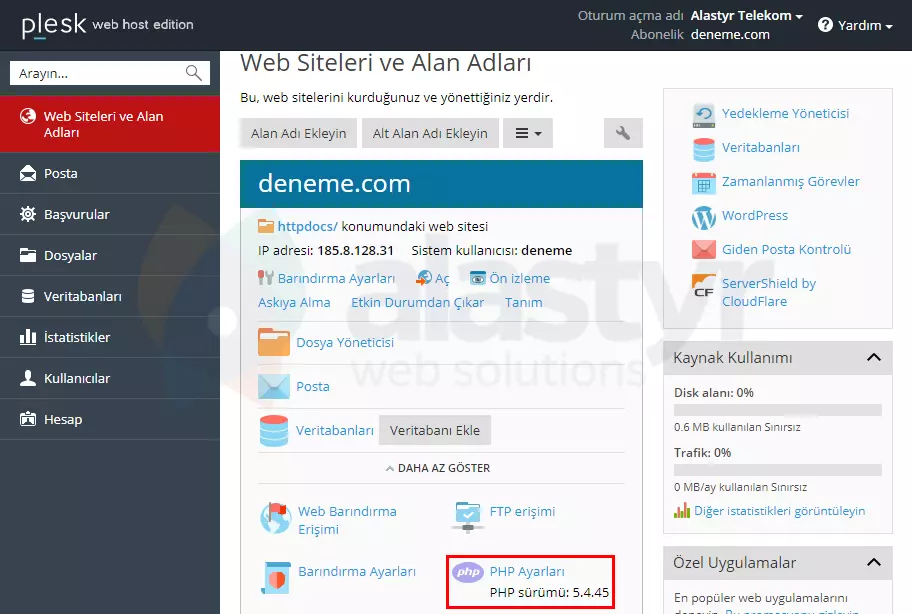
Task: Click the WordPress logo icon
Action: (704, 217)
